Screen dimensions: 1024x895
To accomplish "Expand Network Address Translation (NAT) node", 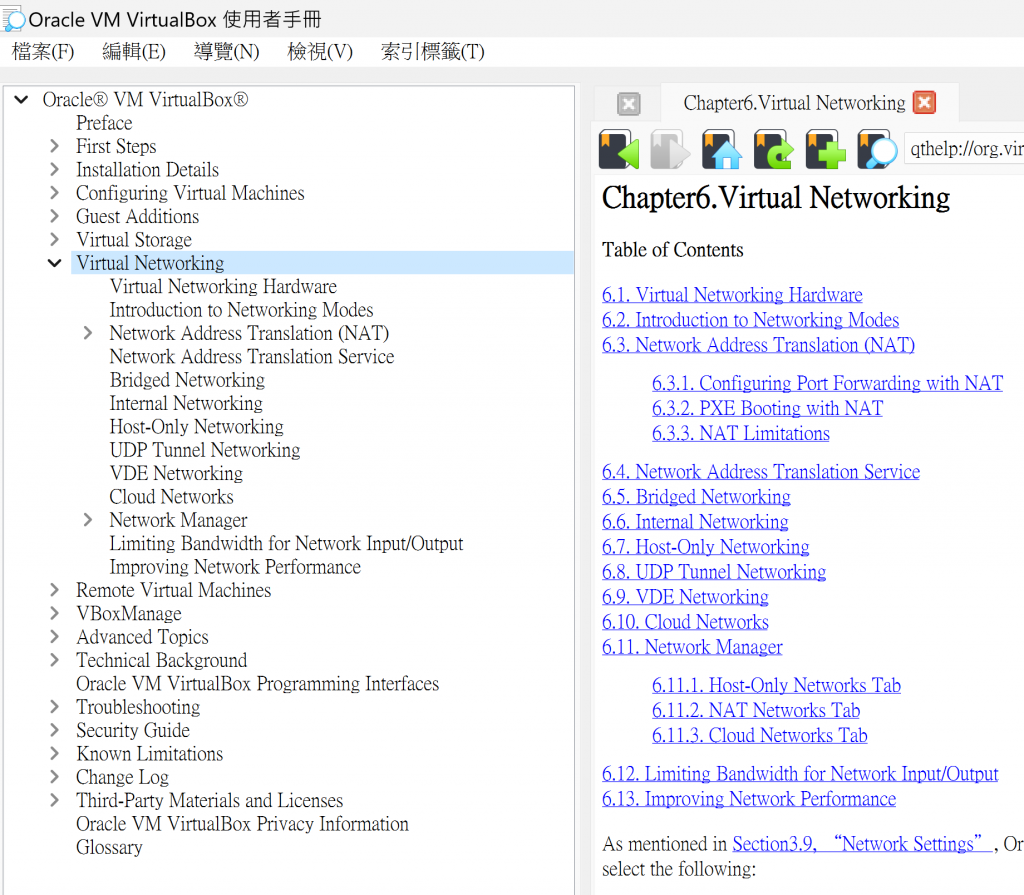I will pos(88,333).
